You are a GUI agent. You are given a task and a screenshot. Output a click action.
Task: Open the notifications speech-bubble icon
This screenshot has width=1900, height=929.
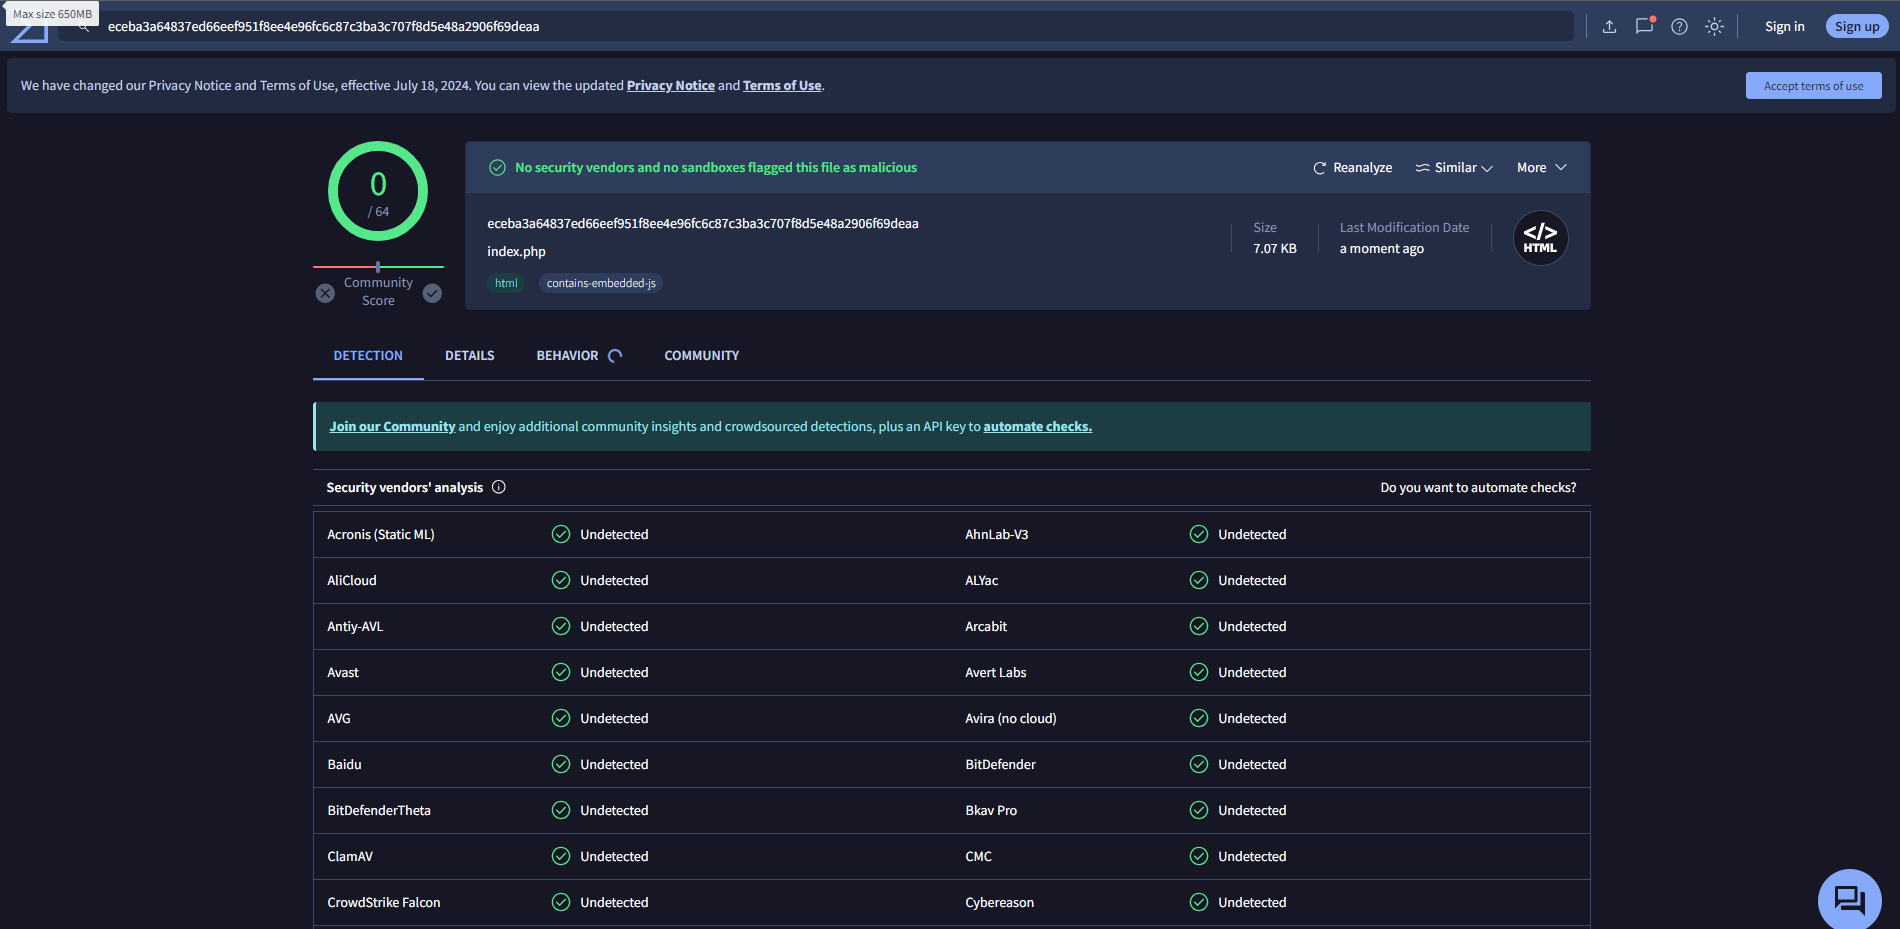pyautogui.click(x=1644, y=26)
